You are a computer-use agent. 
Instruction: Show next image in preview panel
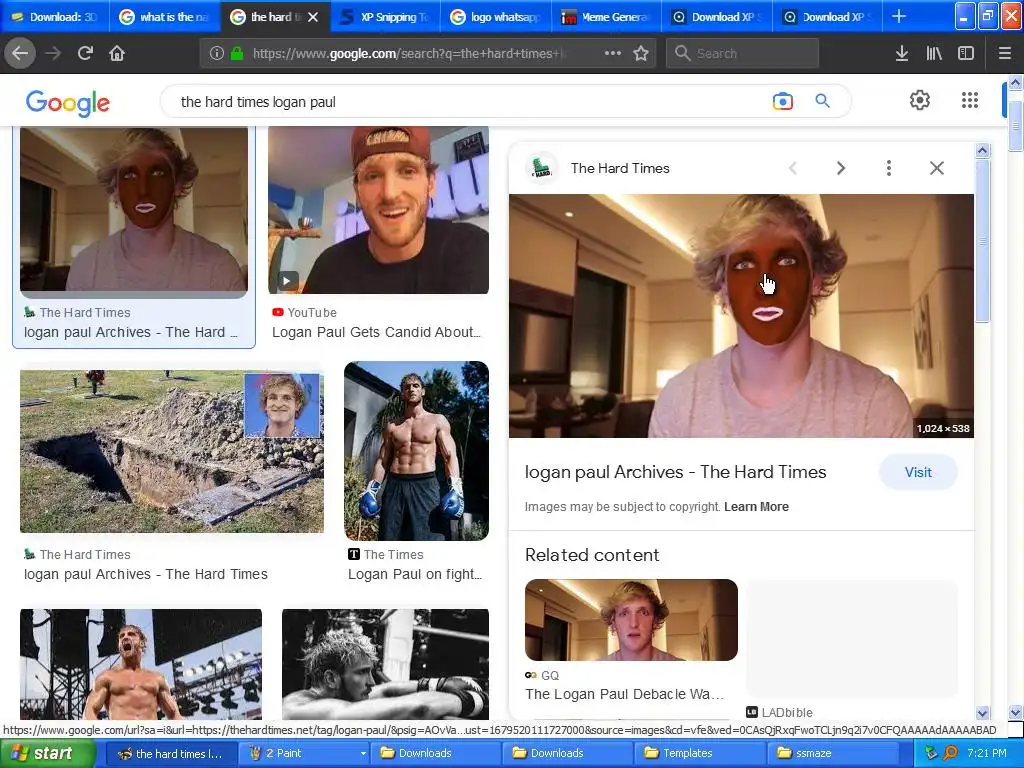(841, 168)
